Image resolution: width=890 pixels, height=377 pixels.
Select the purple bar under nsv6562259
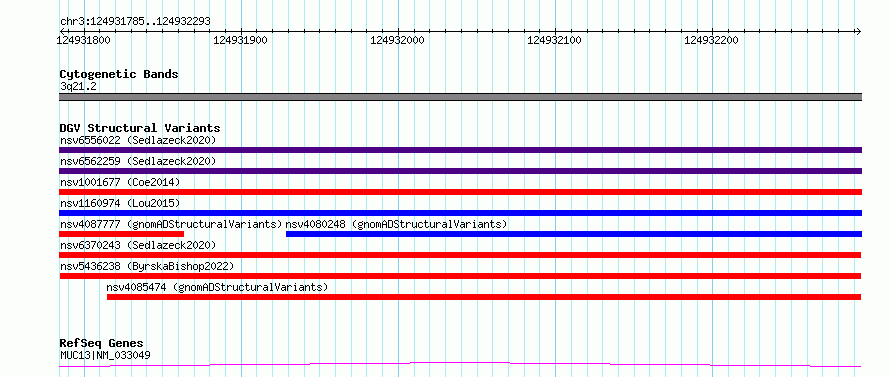pyautogui.click(x=460, y=171)
